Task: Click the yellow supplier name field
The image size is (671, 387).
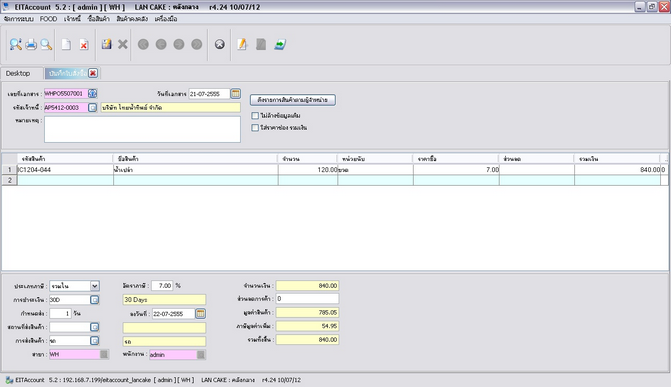Action: (x=171, y=107)
